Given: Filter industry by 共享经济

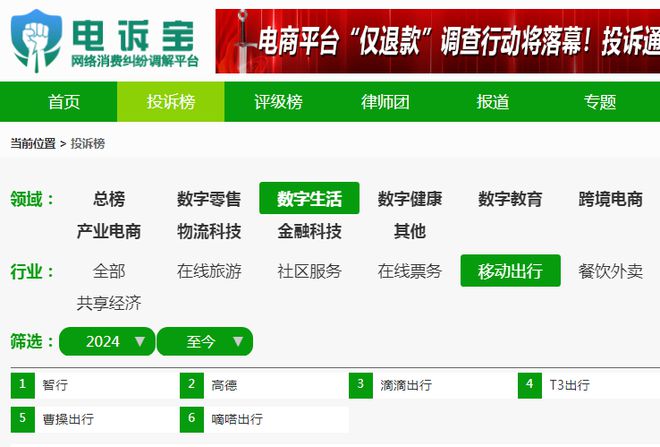Looking at the screenshot, I should pos(109,303).
